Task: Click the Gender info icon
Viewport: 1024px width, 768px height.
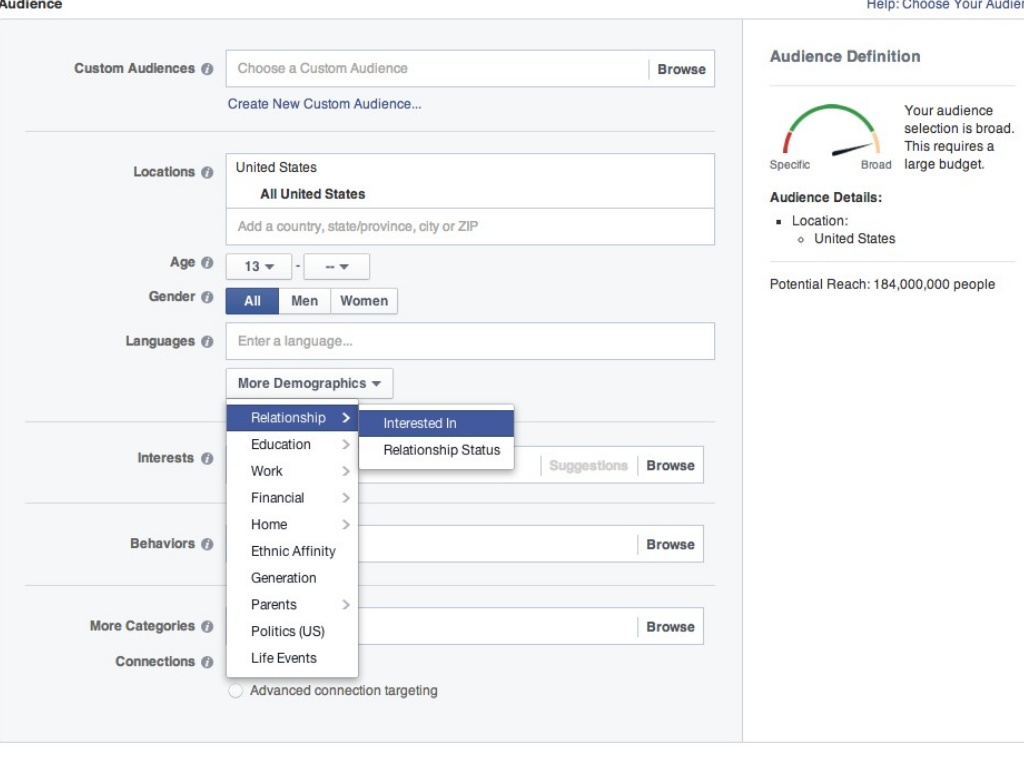Action: tap(207, 297)
